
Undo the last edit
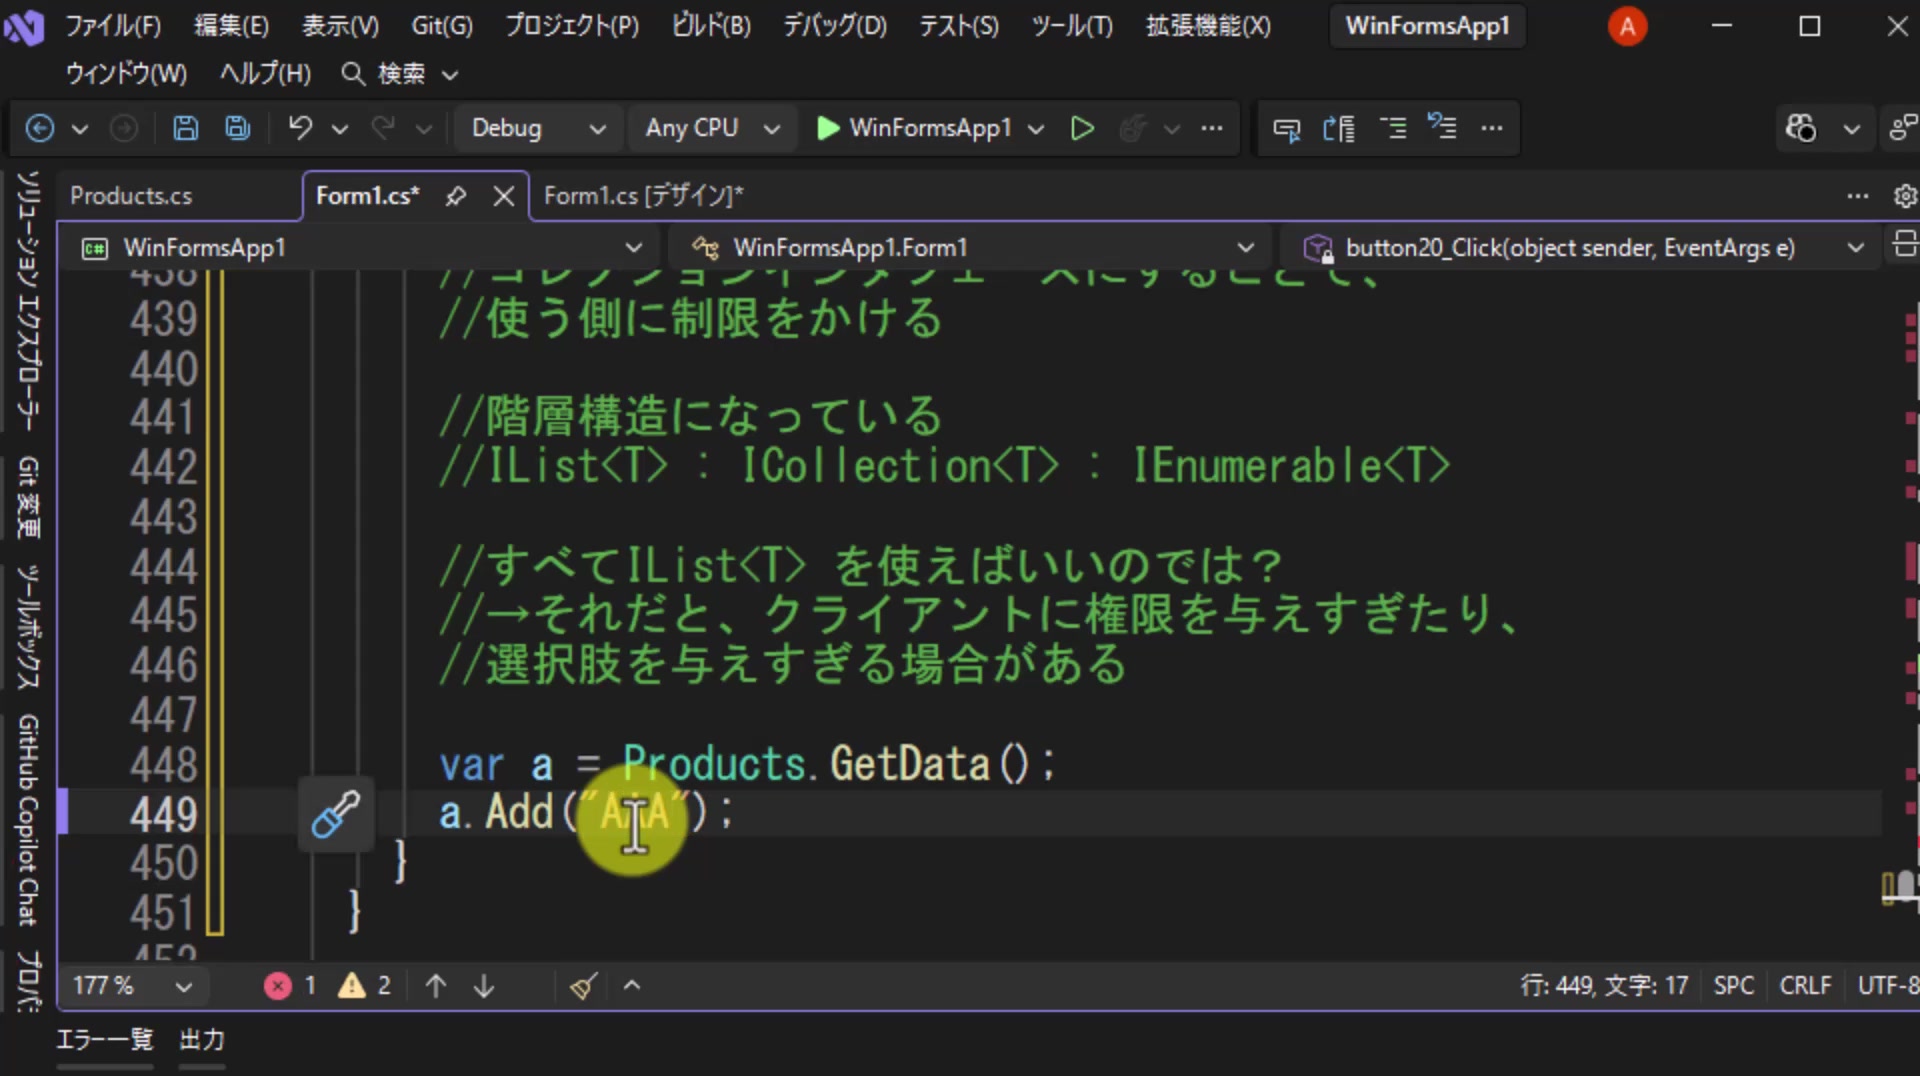point(300,128)
